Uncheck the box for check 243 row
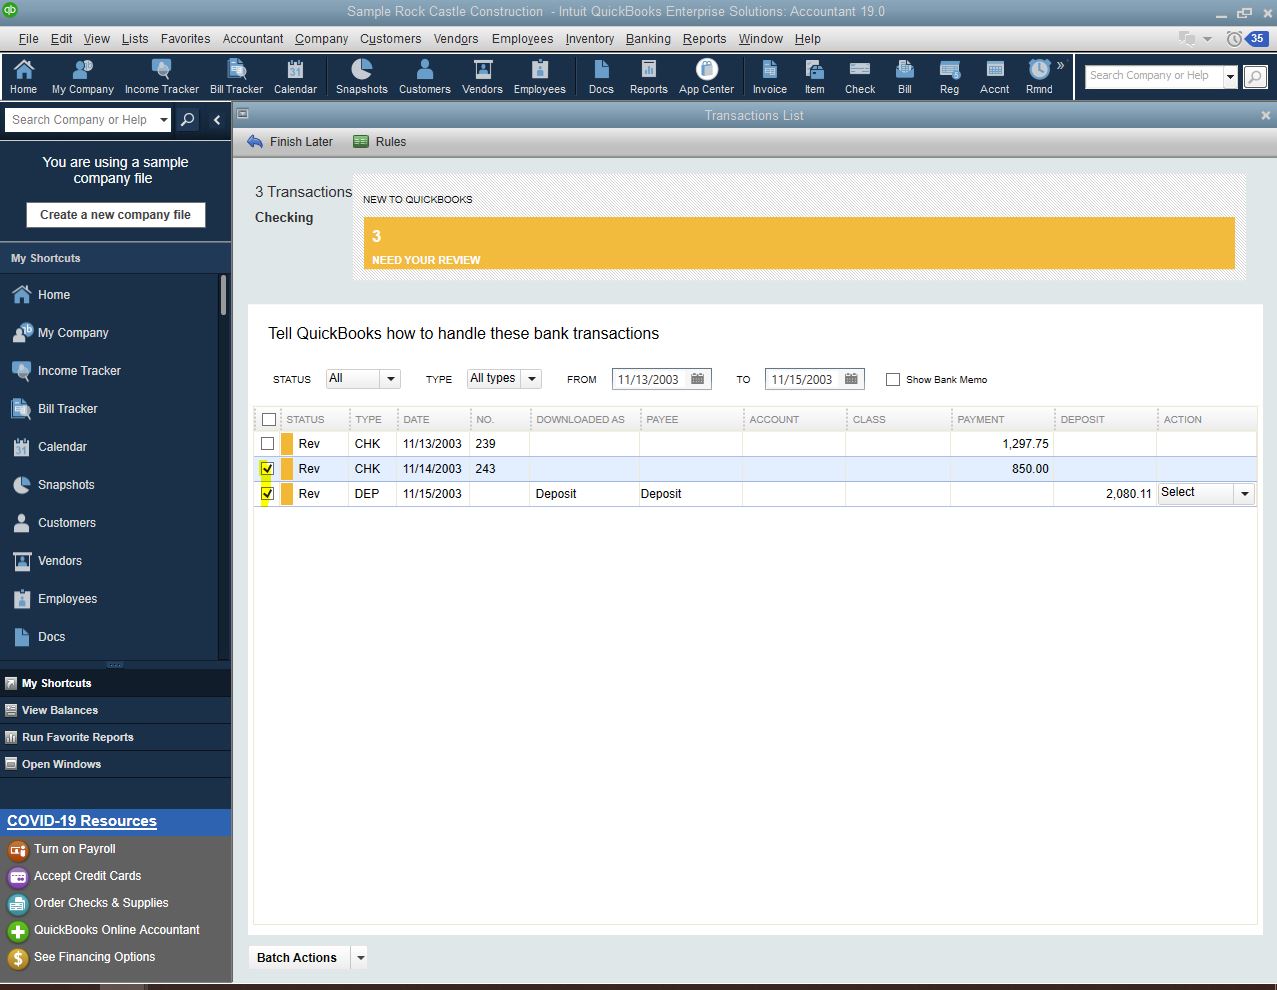The height and width of the screenshot is (990, 1277). pyautogui.click(x=267, y=469)
